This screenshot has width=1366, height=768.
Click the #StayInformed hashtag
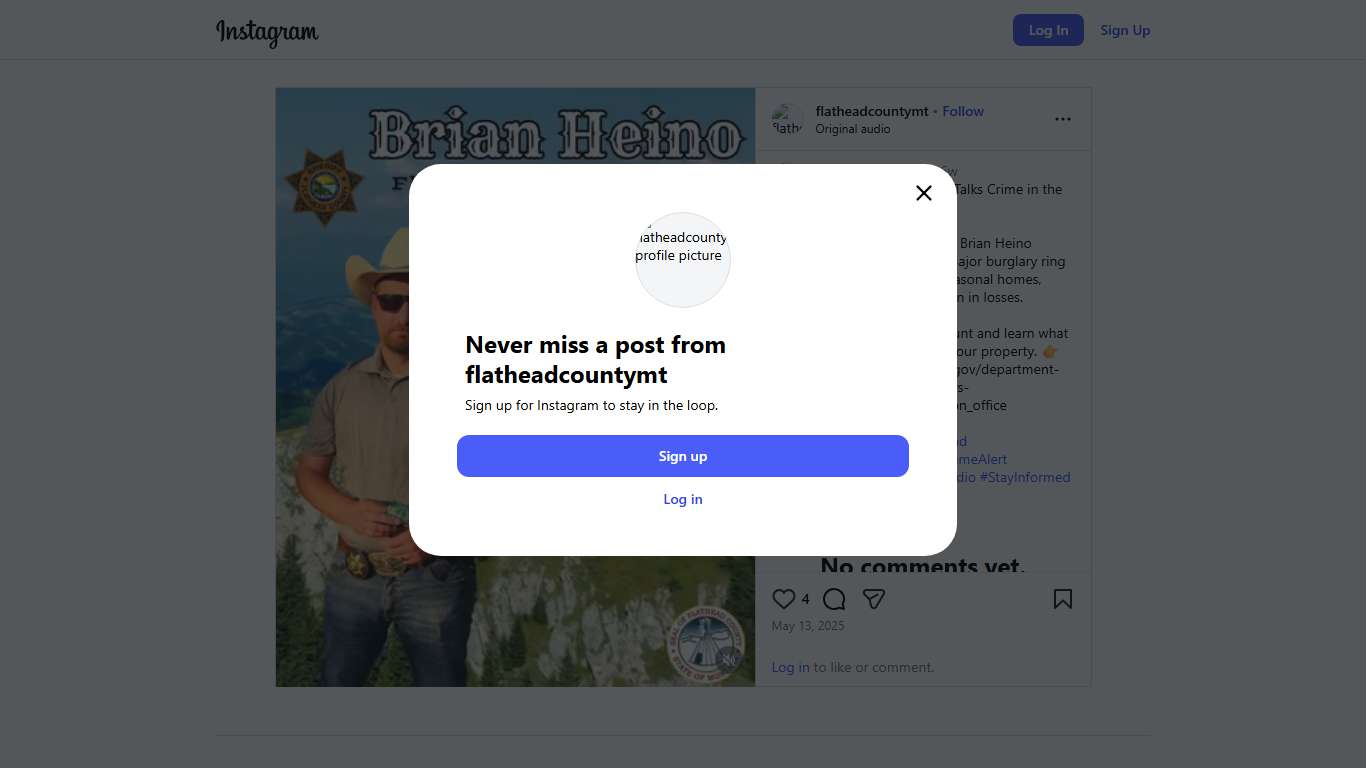(1025, 477)
